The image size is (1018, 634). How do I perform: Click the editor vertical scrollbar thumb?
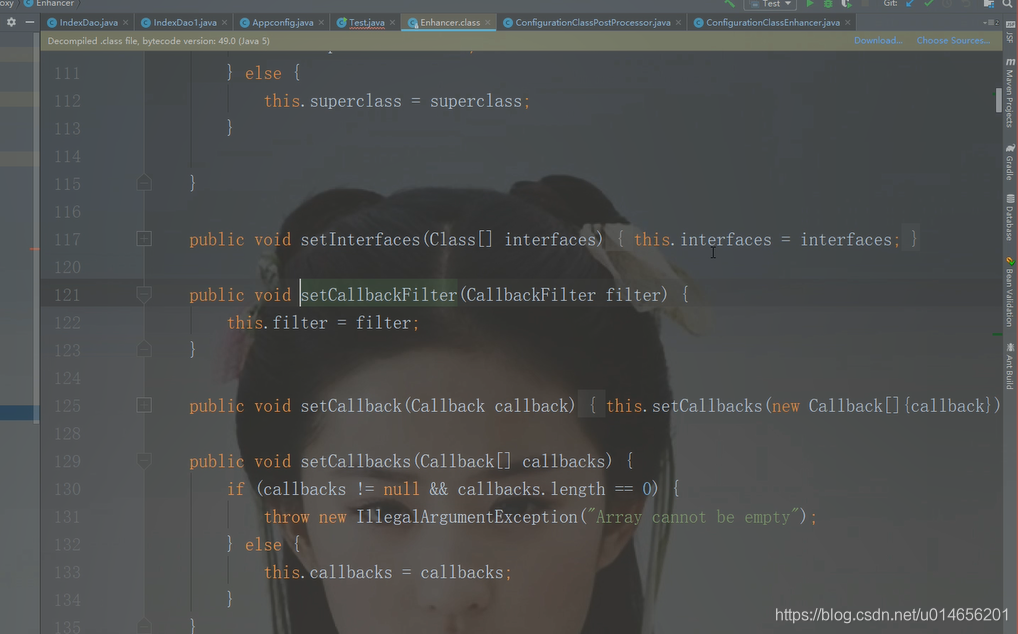point(999,100)
